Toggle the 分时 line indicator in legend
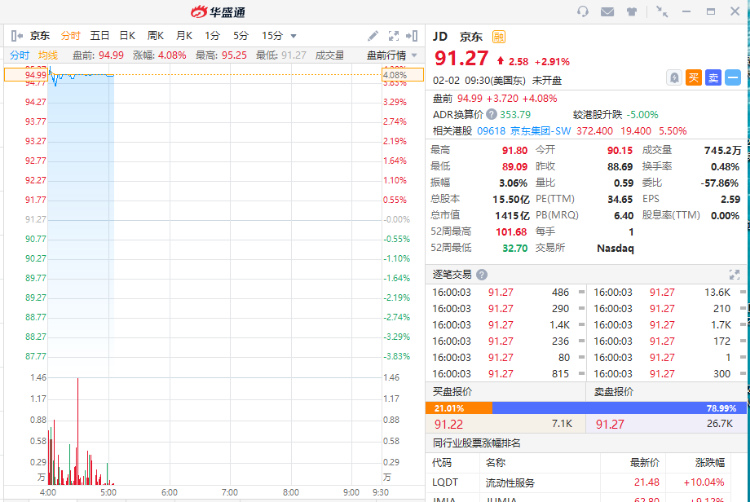Image resolution: width=750 pixels, height=502 pixels. point(19,55)
